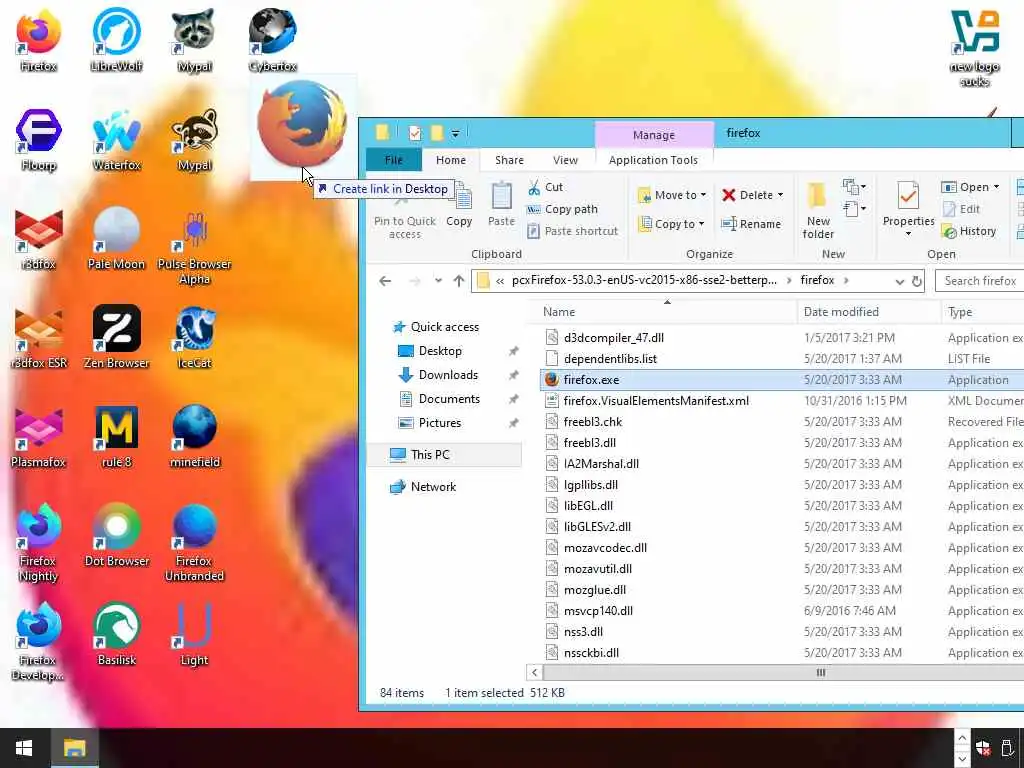The image size is (1024, 768).
Task: Click the rule 8 desktop icon
Action: point(116,437)
